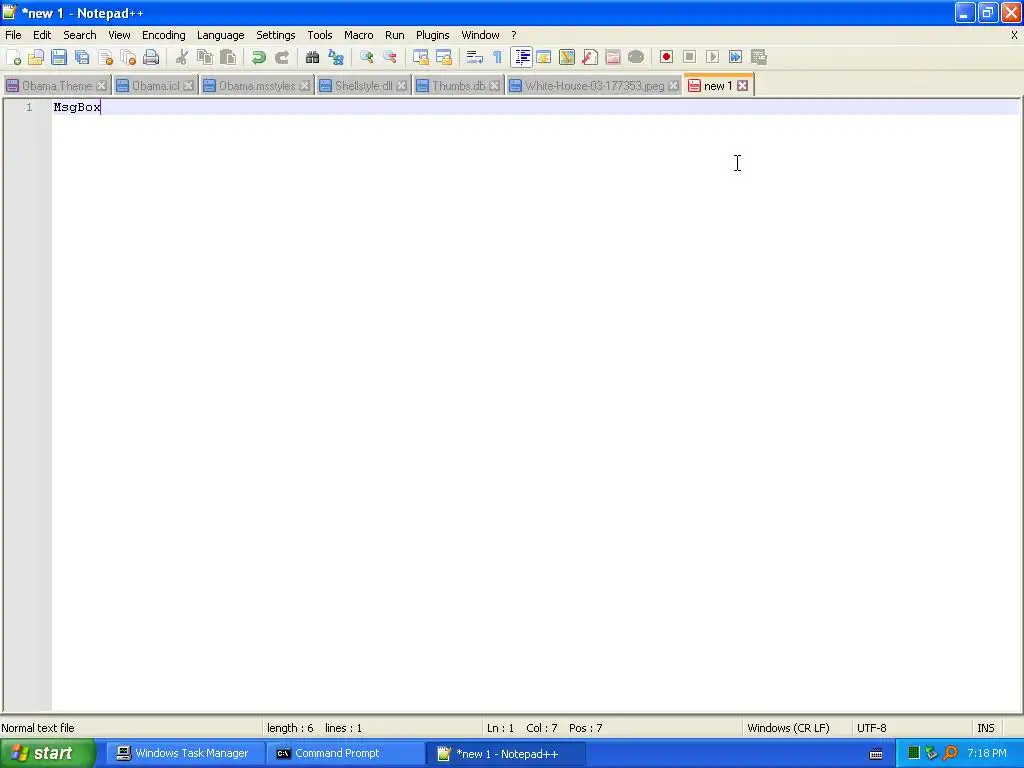1024x768 pixels.
Task: Close the new 1 tab
Action: coord(743,86)
